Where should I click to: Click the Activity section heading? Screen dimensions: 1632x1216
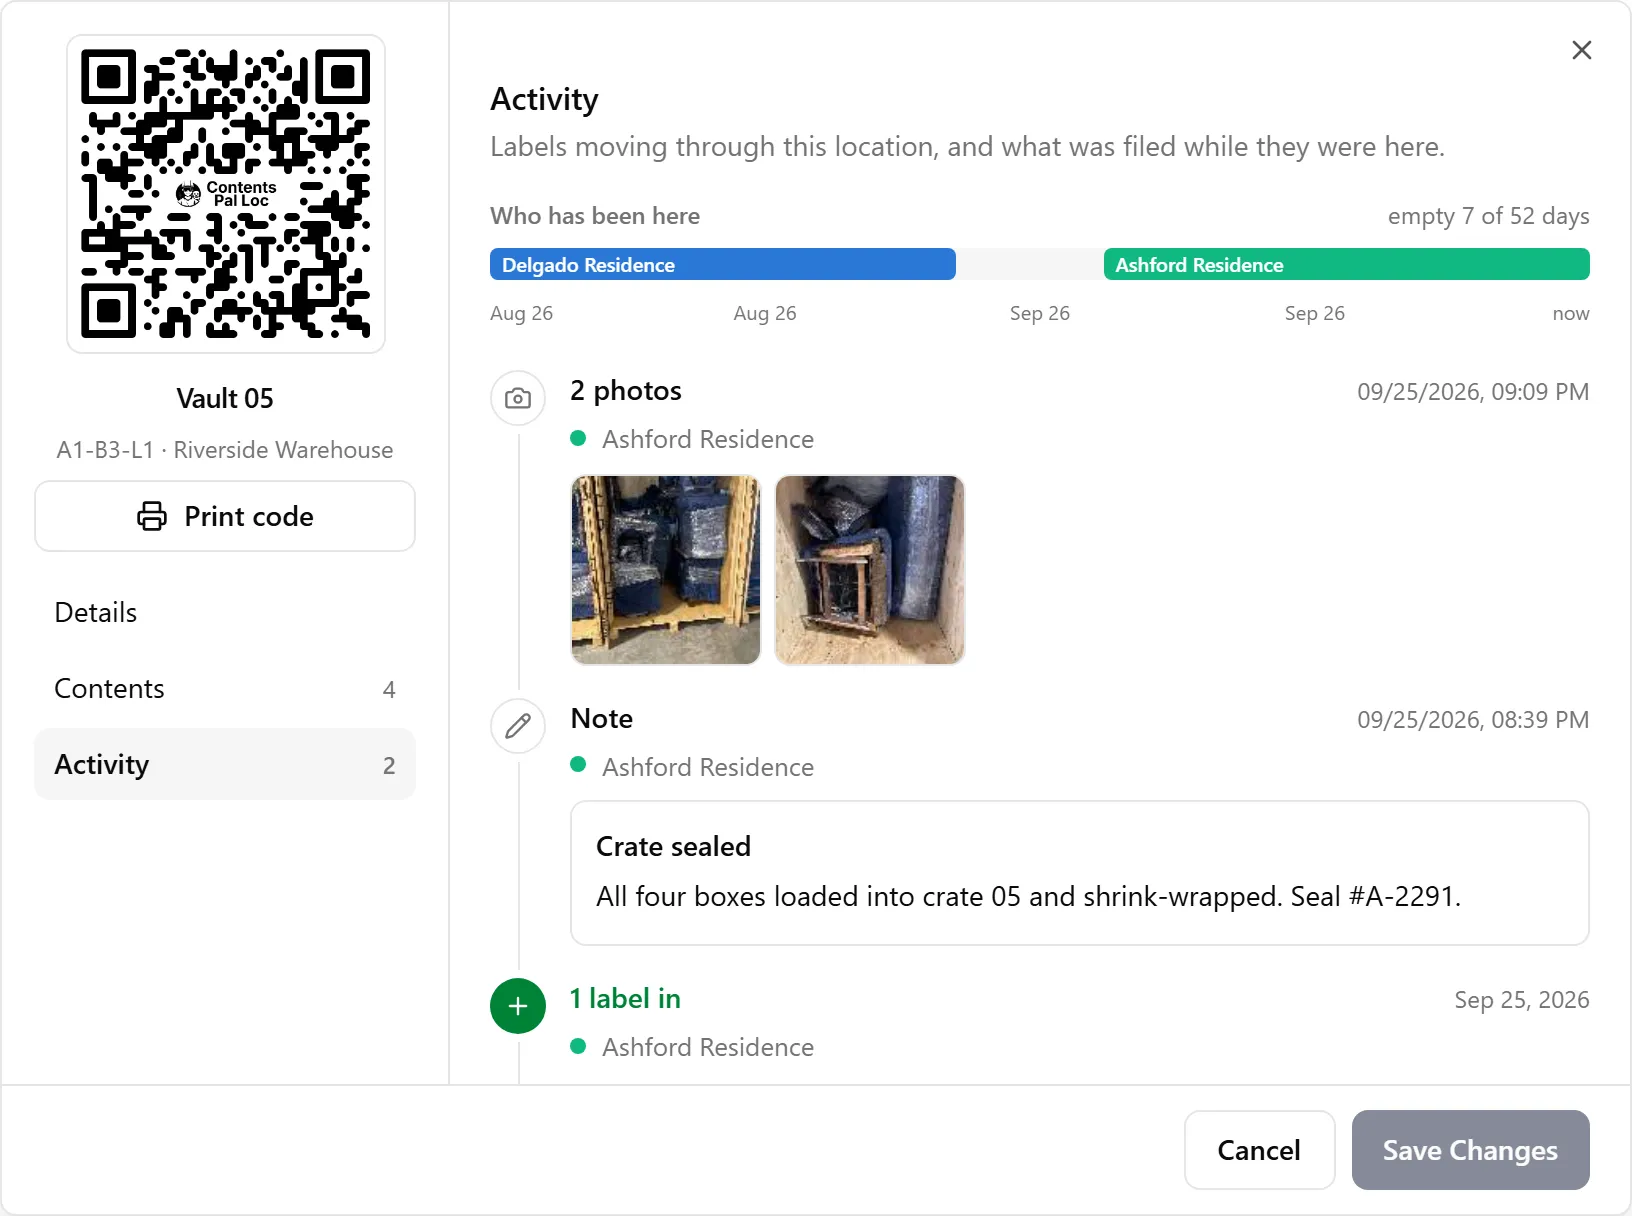(x=544, y=99)
